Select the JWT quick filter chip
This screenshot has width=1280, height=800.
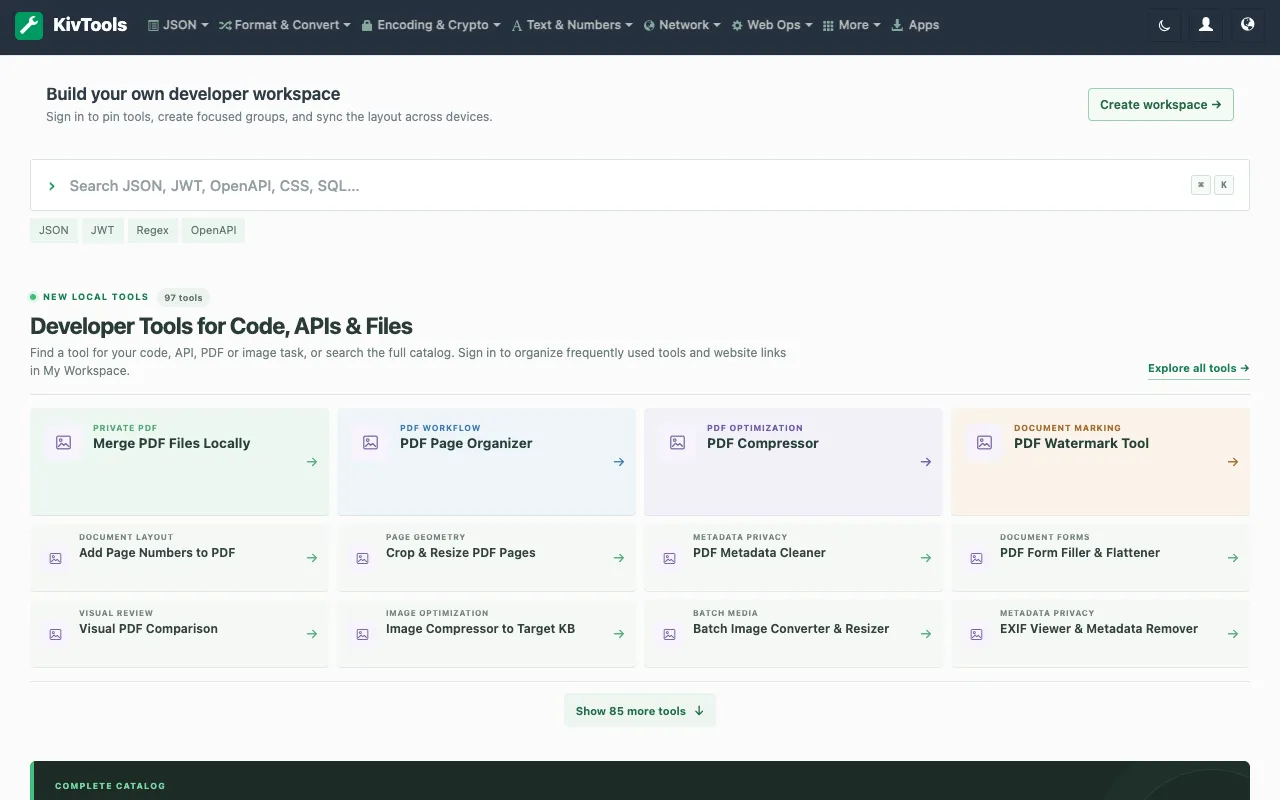tap(103, 230)
